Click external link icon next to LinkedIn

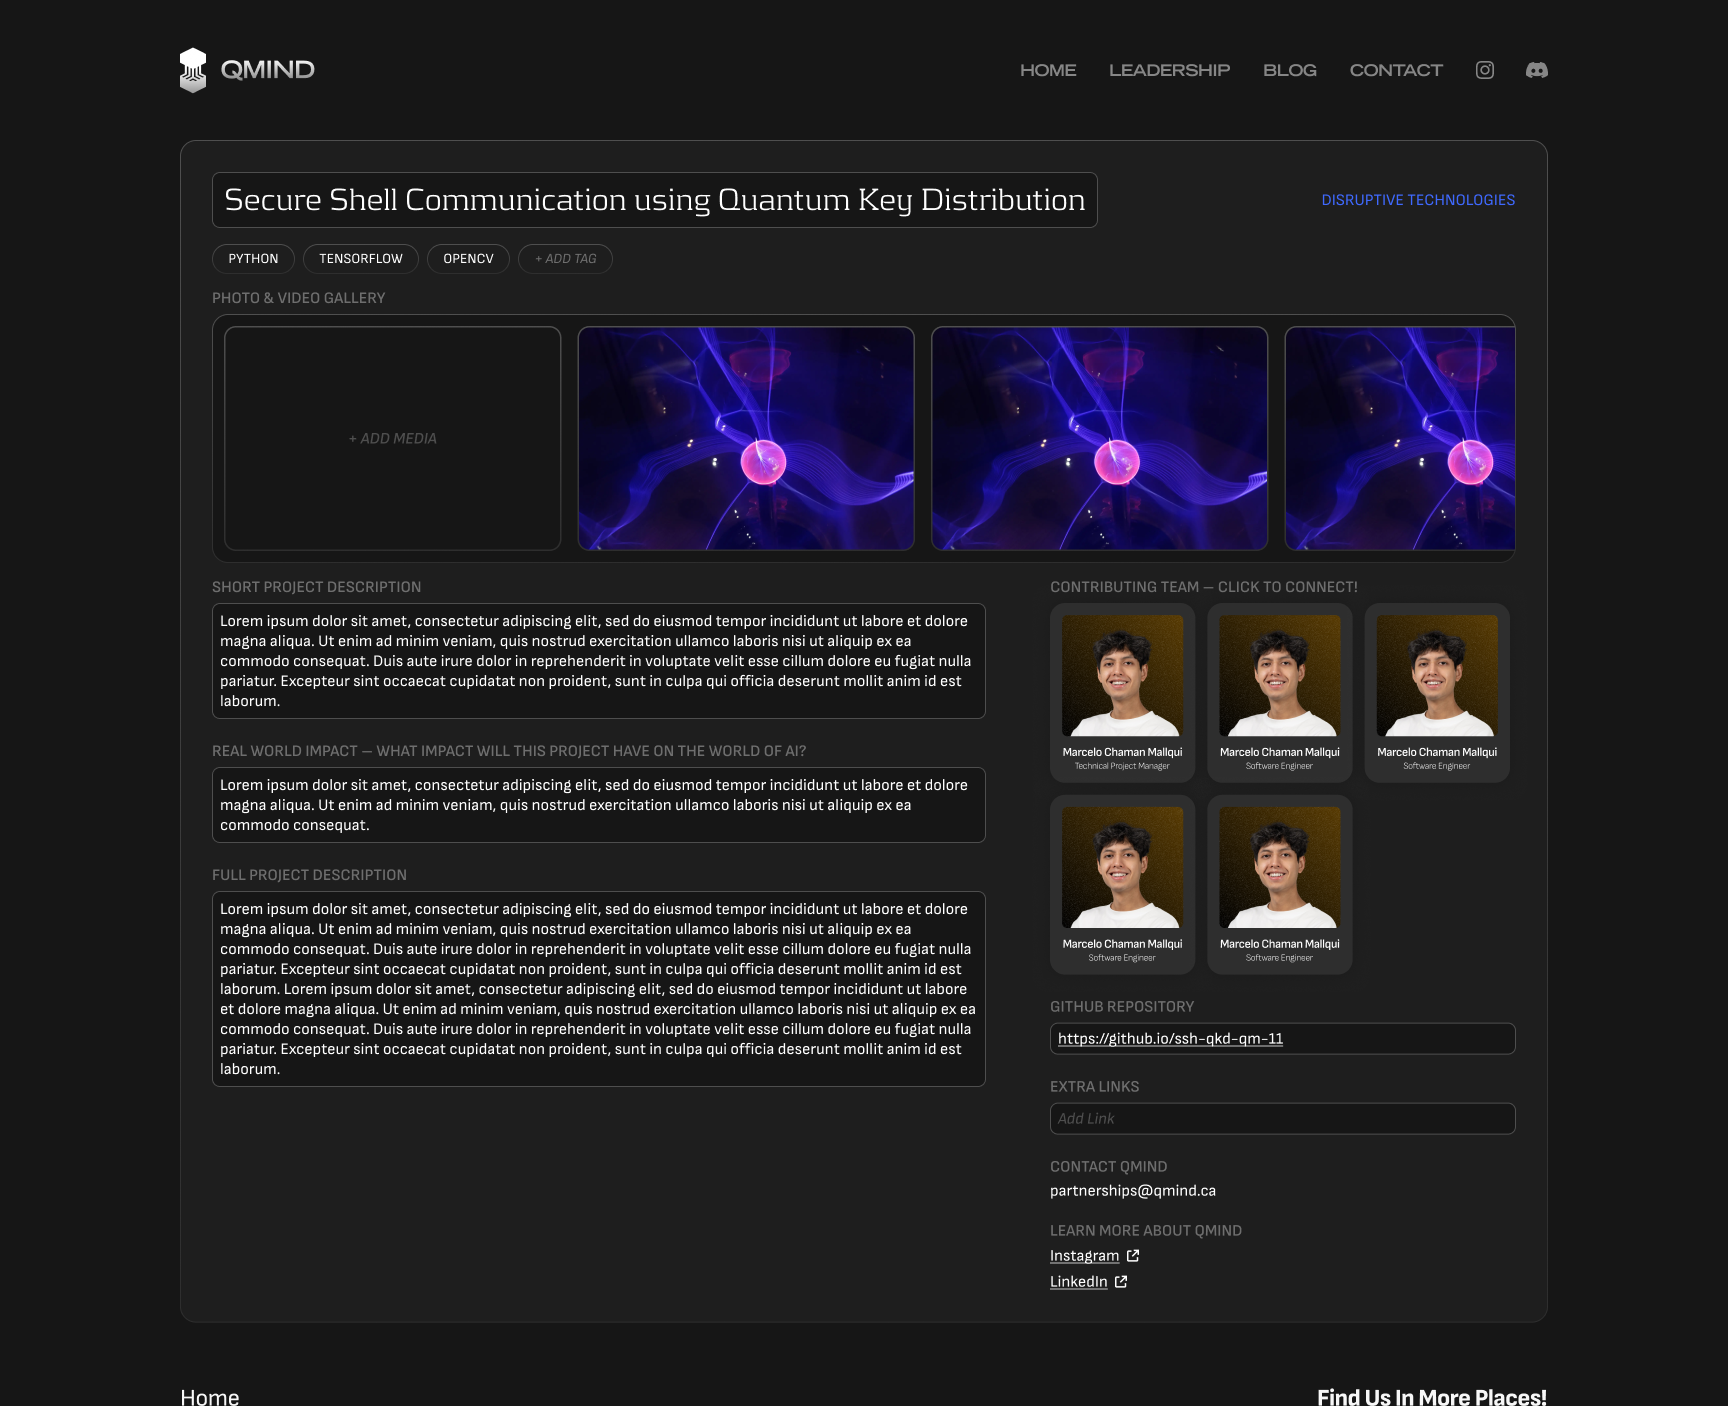(1121, 1282)
